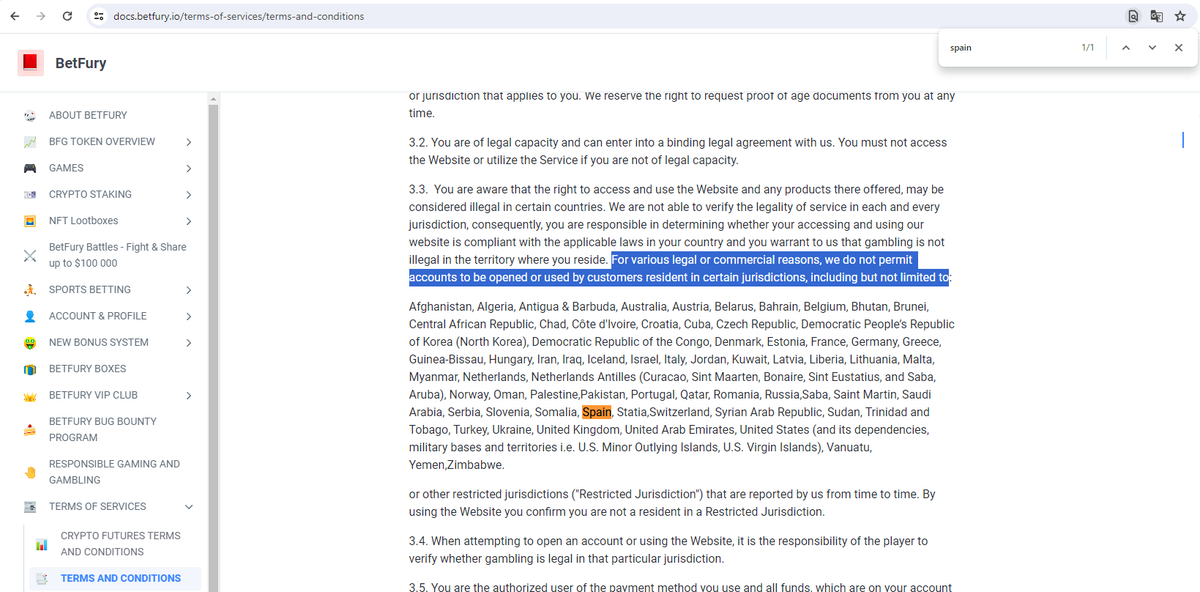Click the CRYPTO STAKING icon
The width and height of the screenshot is (1200, 592).
pyautogui.click(x=30, y=194)
